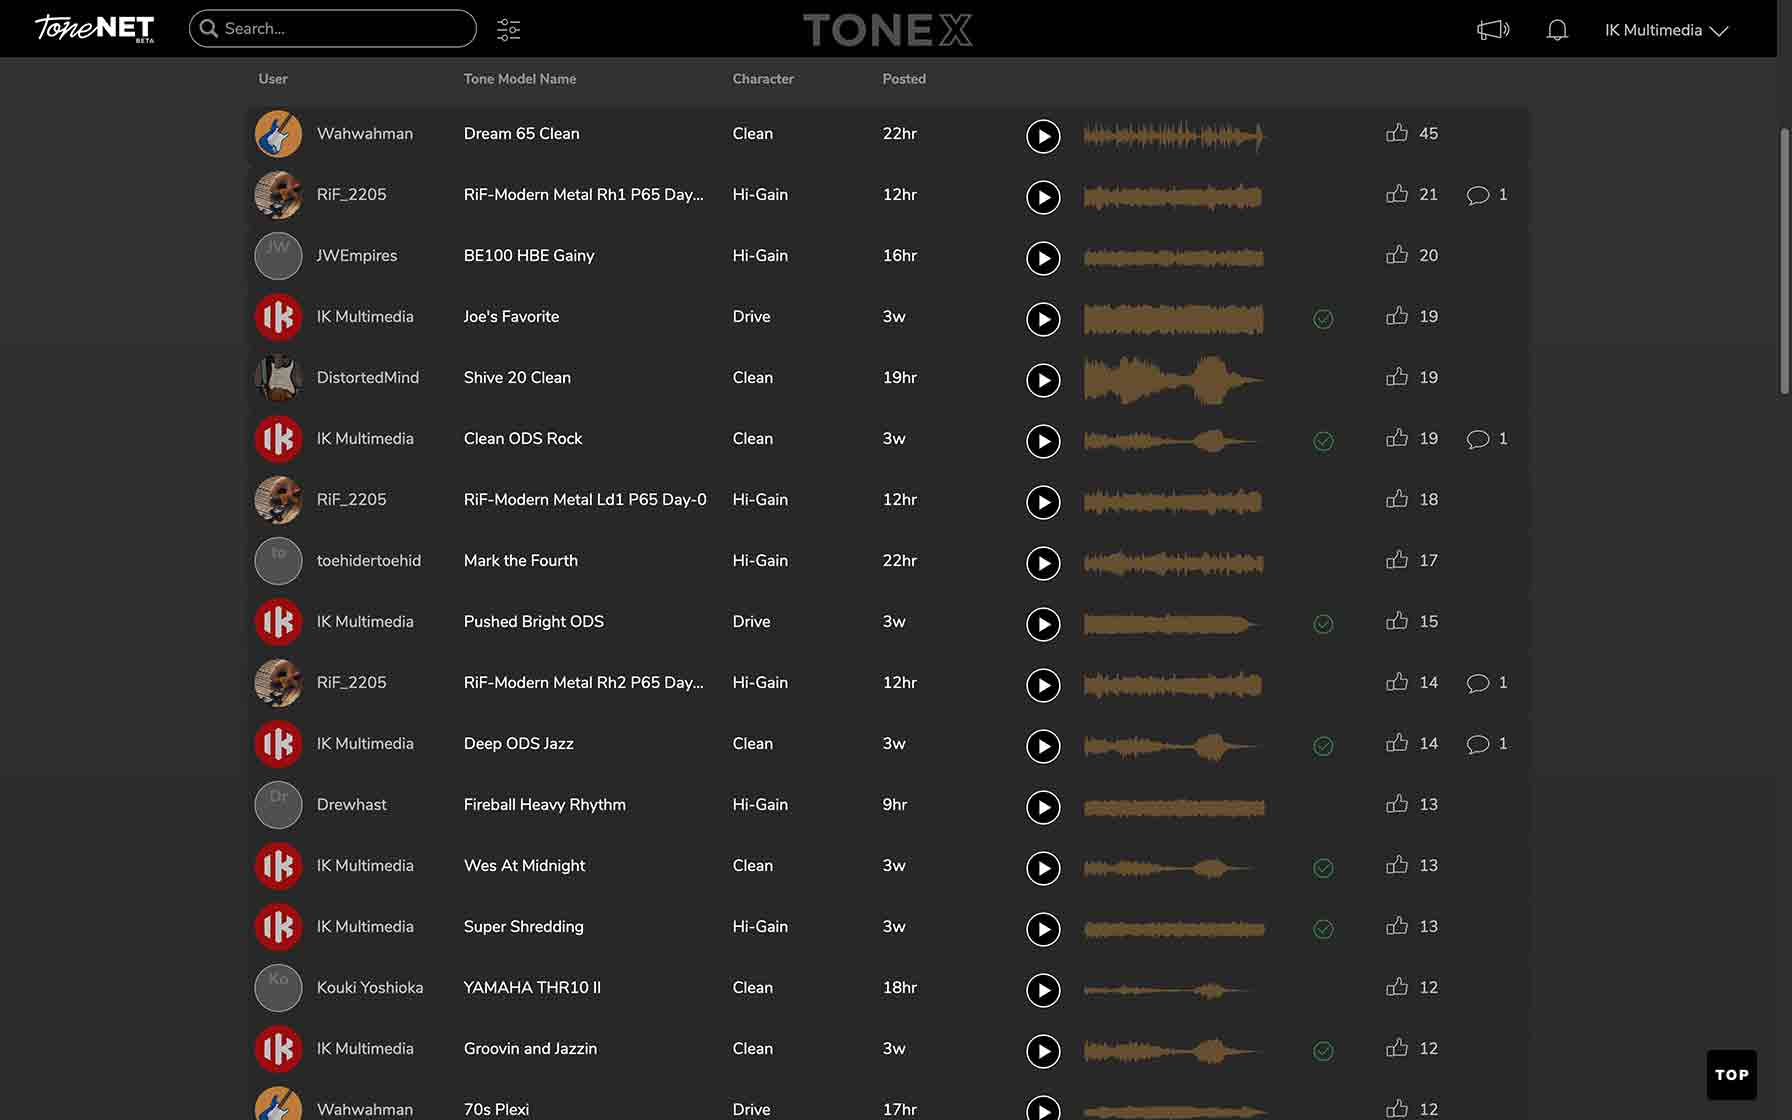Screen dimensions: 1792x1120
Task: Like Joe's Favorite tone
Action: point(1397,315)
